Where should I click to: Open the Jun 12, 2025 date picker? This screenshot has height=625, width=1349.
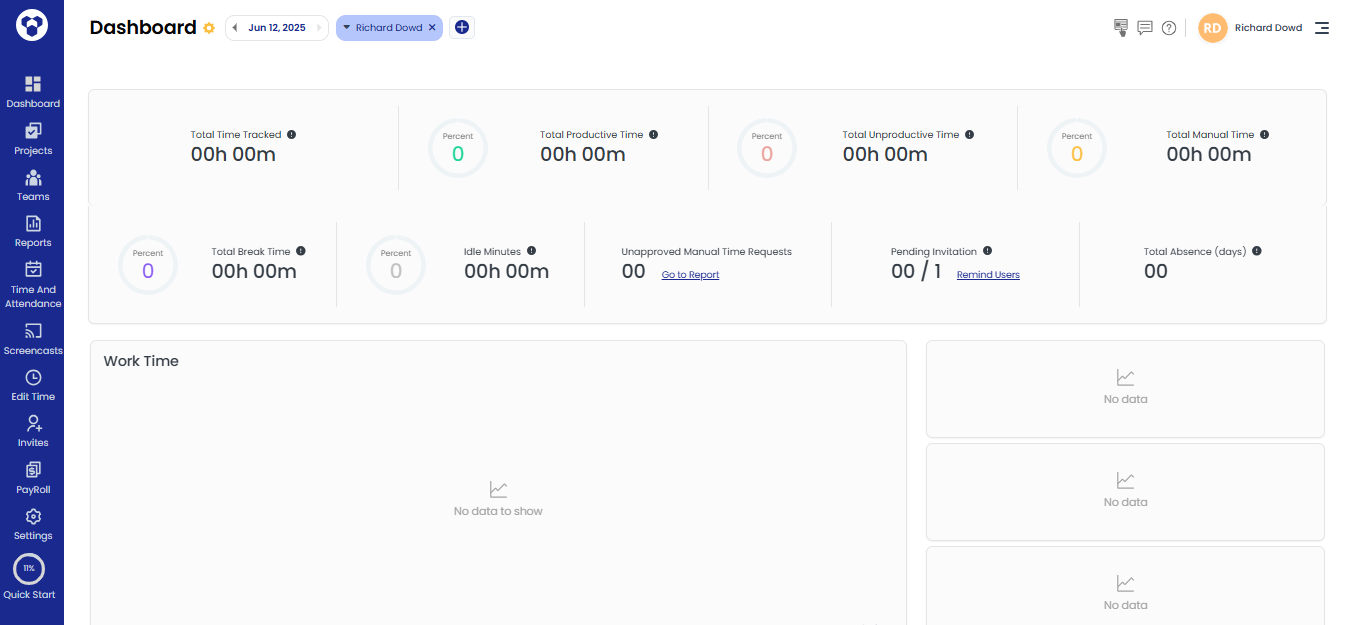pyautogui.click(x=277, y=27)
